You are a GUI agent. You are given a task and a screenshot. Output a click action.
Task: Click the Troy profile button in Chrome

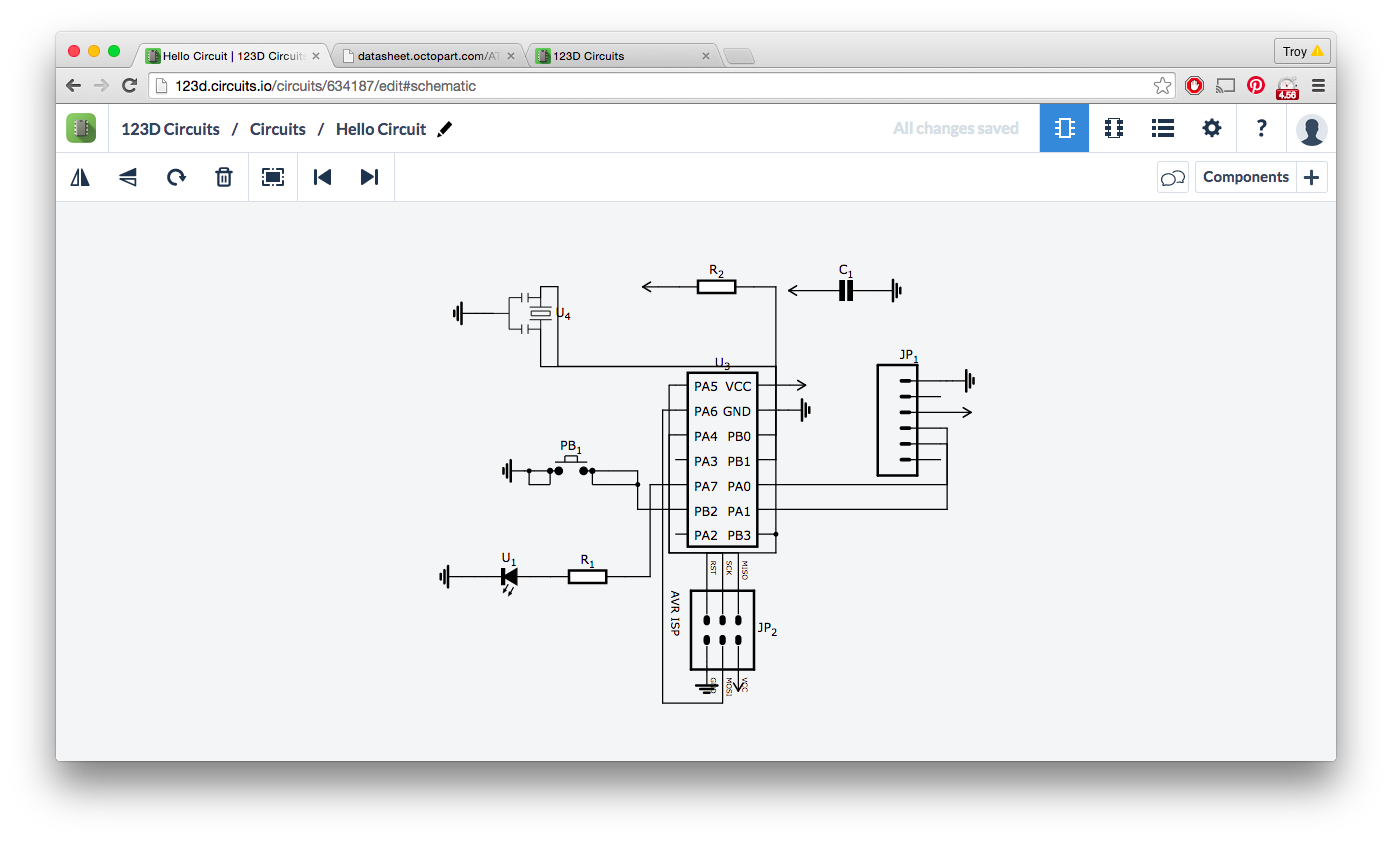pos(1302,51)
